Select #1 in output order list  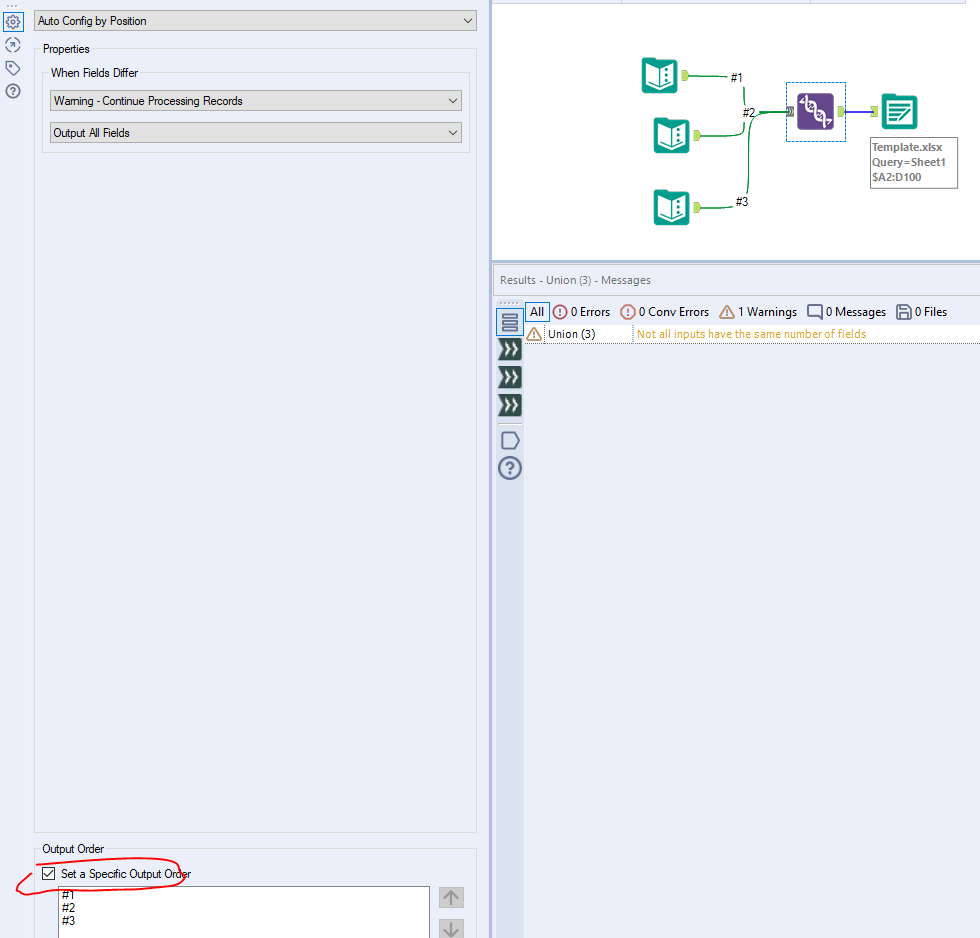pos(68,895)
